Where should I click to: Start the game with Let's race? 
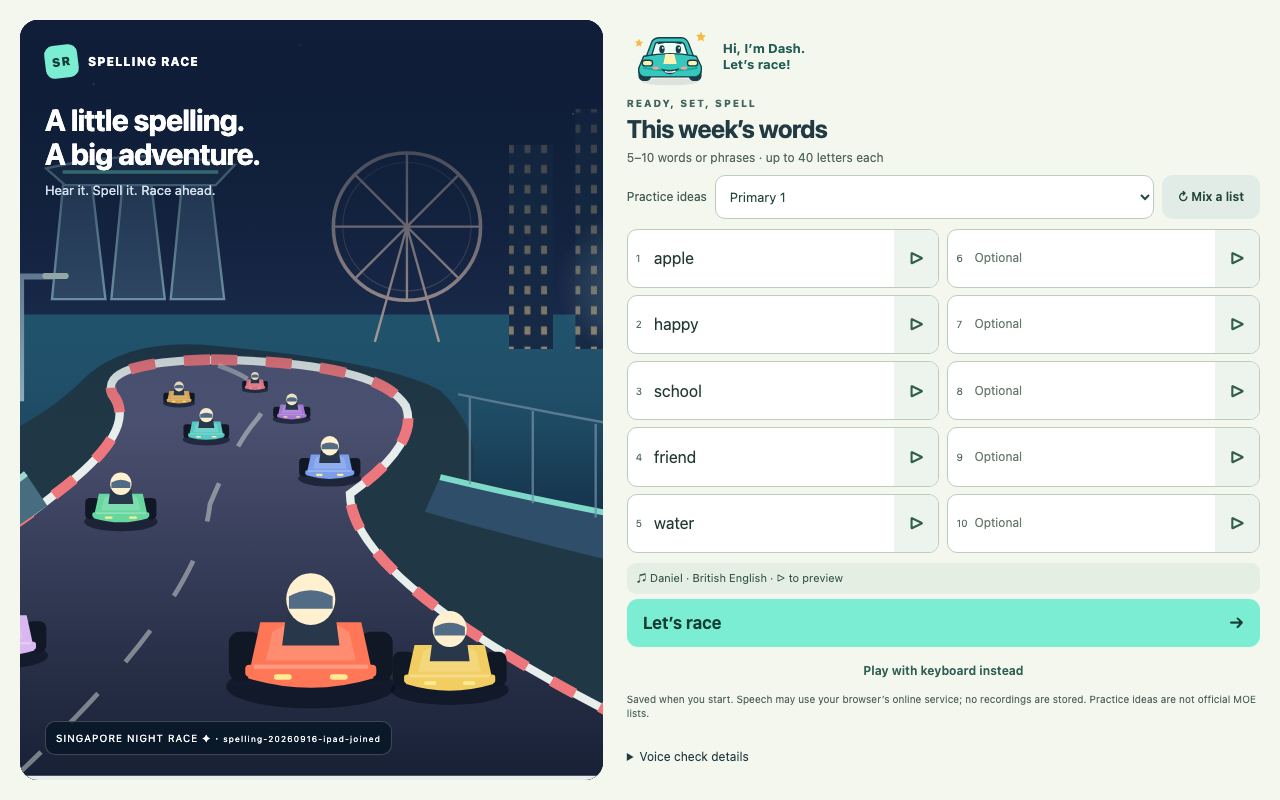(943, 623)
